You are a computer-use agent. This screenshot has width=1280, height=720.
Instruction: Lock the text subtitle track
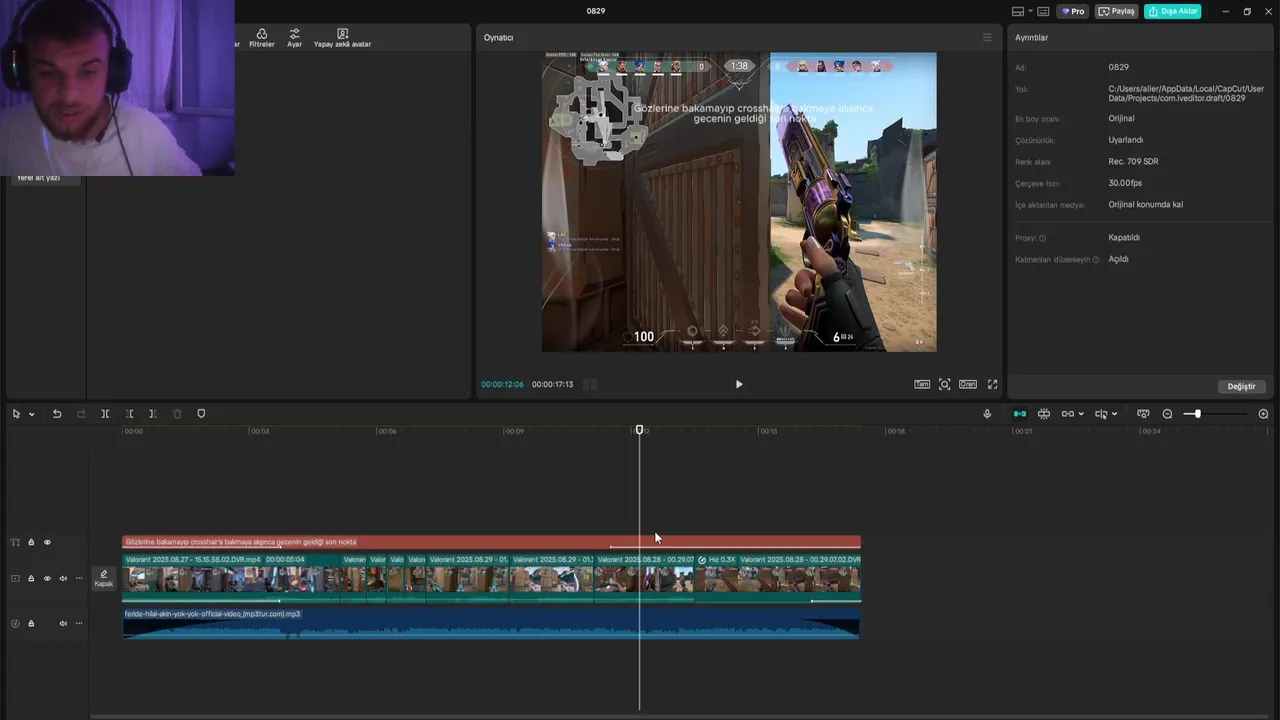(31, 542)
